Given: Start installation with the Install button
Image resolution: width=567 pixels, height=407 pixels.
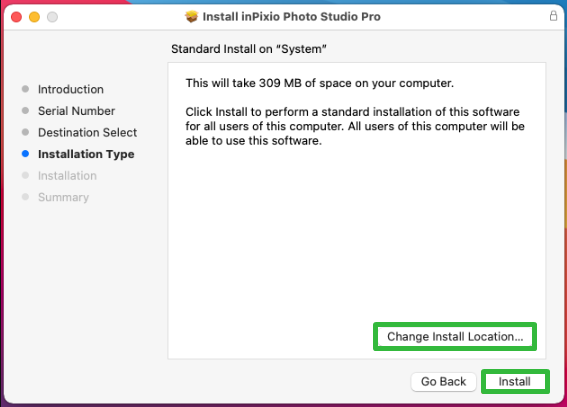Looking at the screenshot, I should [x=515, y=381].
